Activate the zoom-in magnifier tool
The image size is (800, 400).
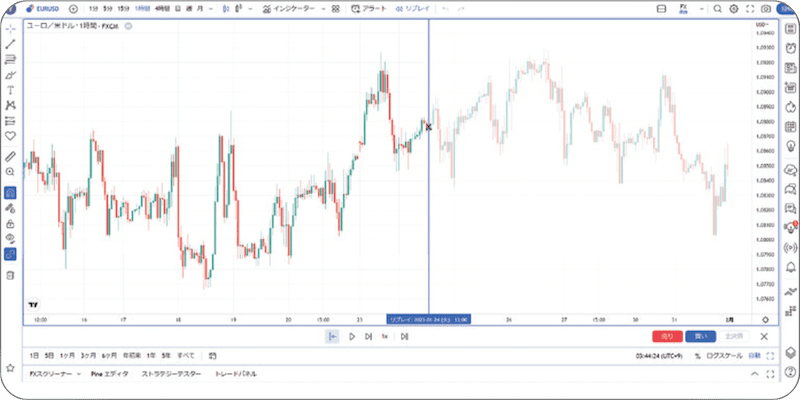[x=10, y=172]
